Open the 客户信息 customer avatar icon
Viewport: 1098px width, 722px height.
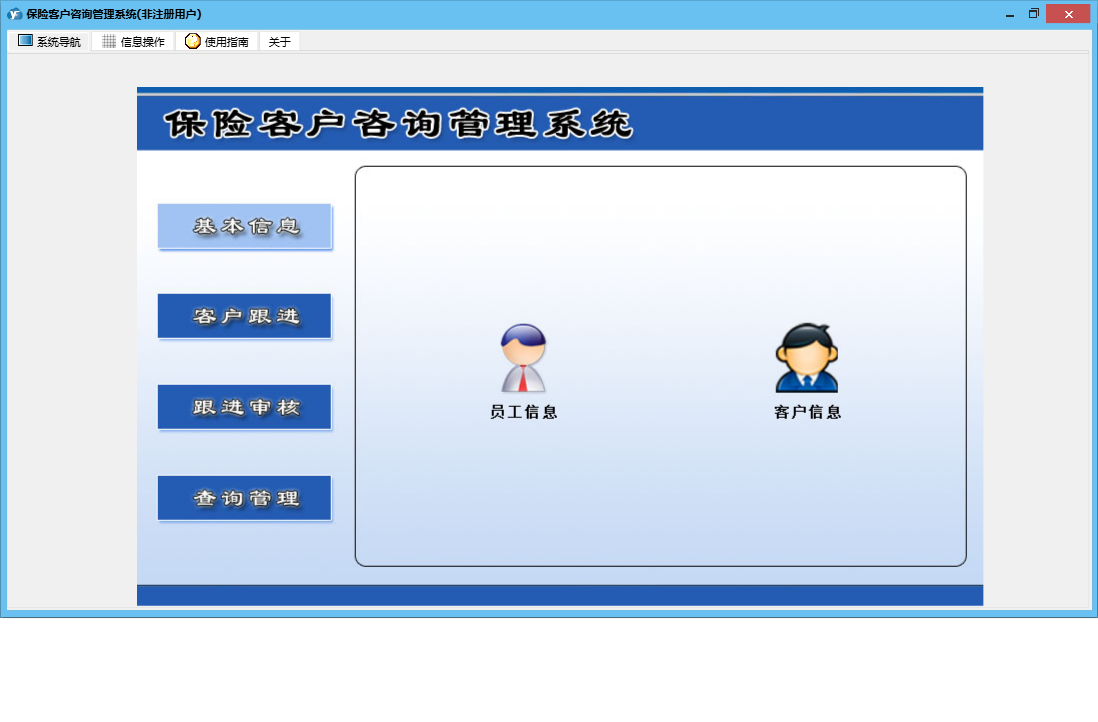(807, 358)
